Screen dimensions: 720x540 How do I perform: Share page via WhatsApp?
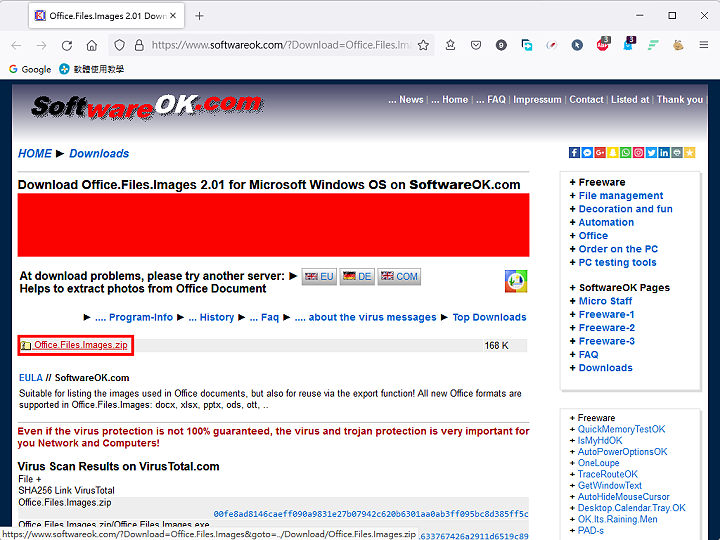(x=625, y=152)
